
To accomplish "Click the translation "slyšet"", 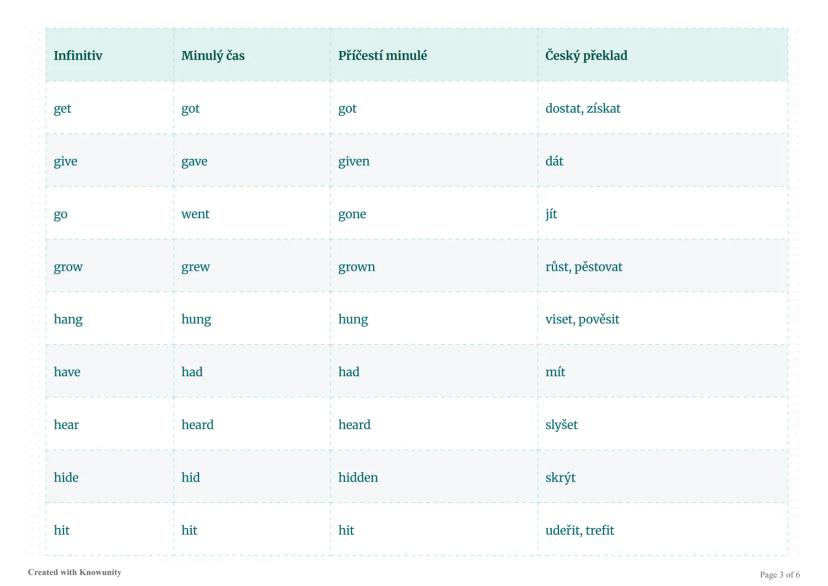I will pos(562,425).
